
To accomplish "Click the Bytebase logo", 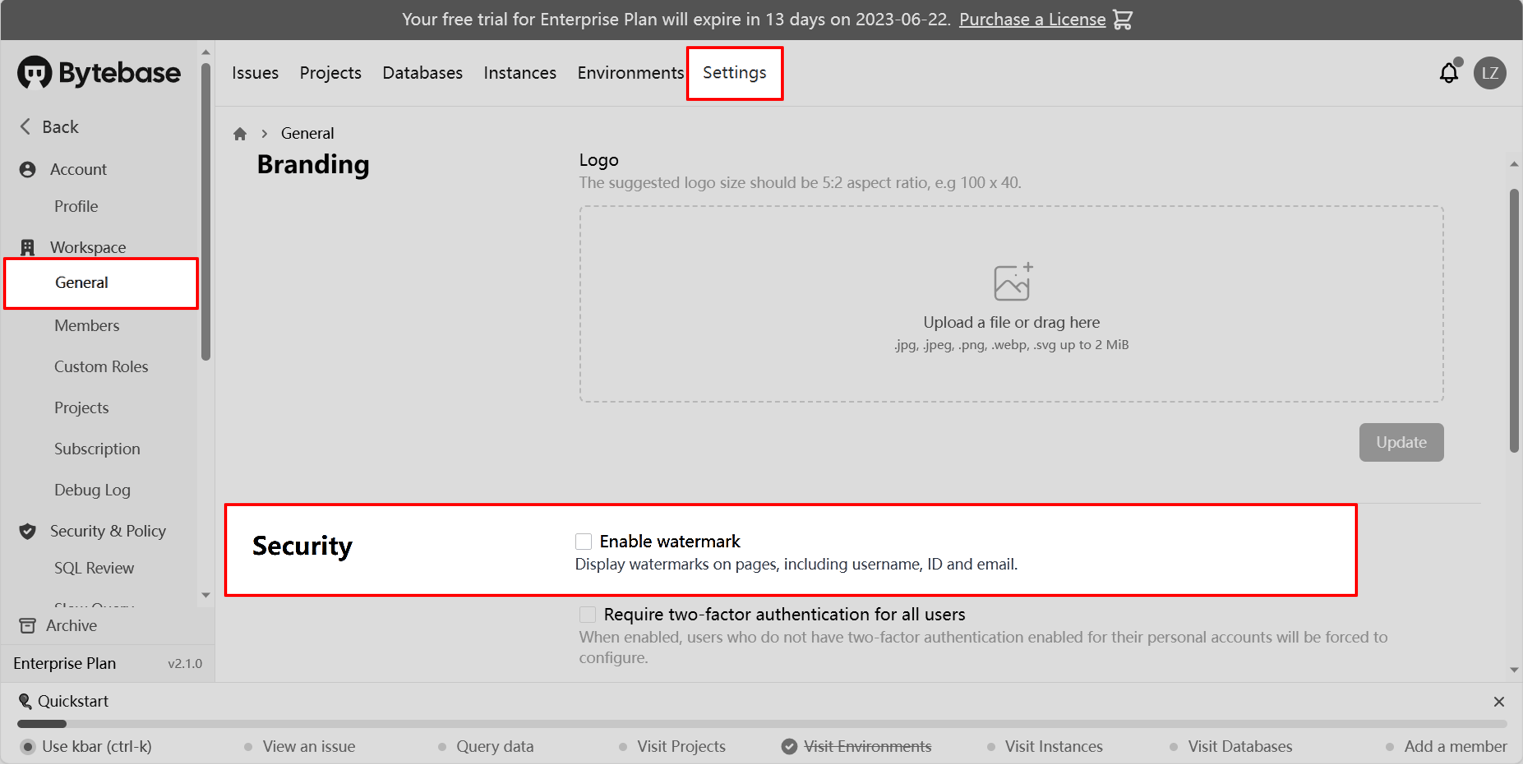I will click(99, 73).
